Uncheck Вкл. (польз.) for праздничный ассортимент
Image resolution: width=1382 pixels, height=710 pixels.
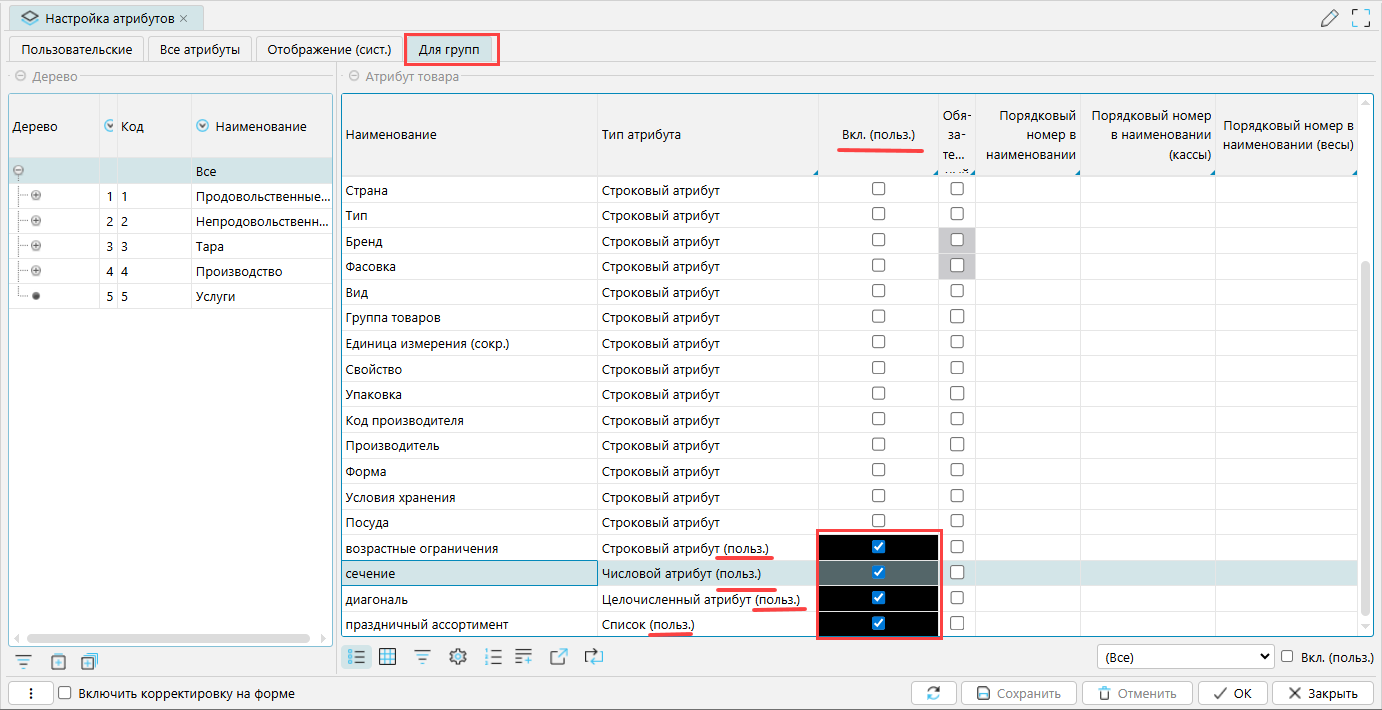878,623
